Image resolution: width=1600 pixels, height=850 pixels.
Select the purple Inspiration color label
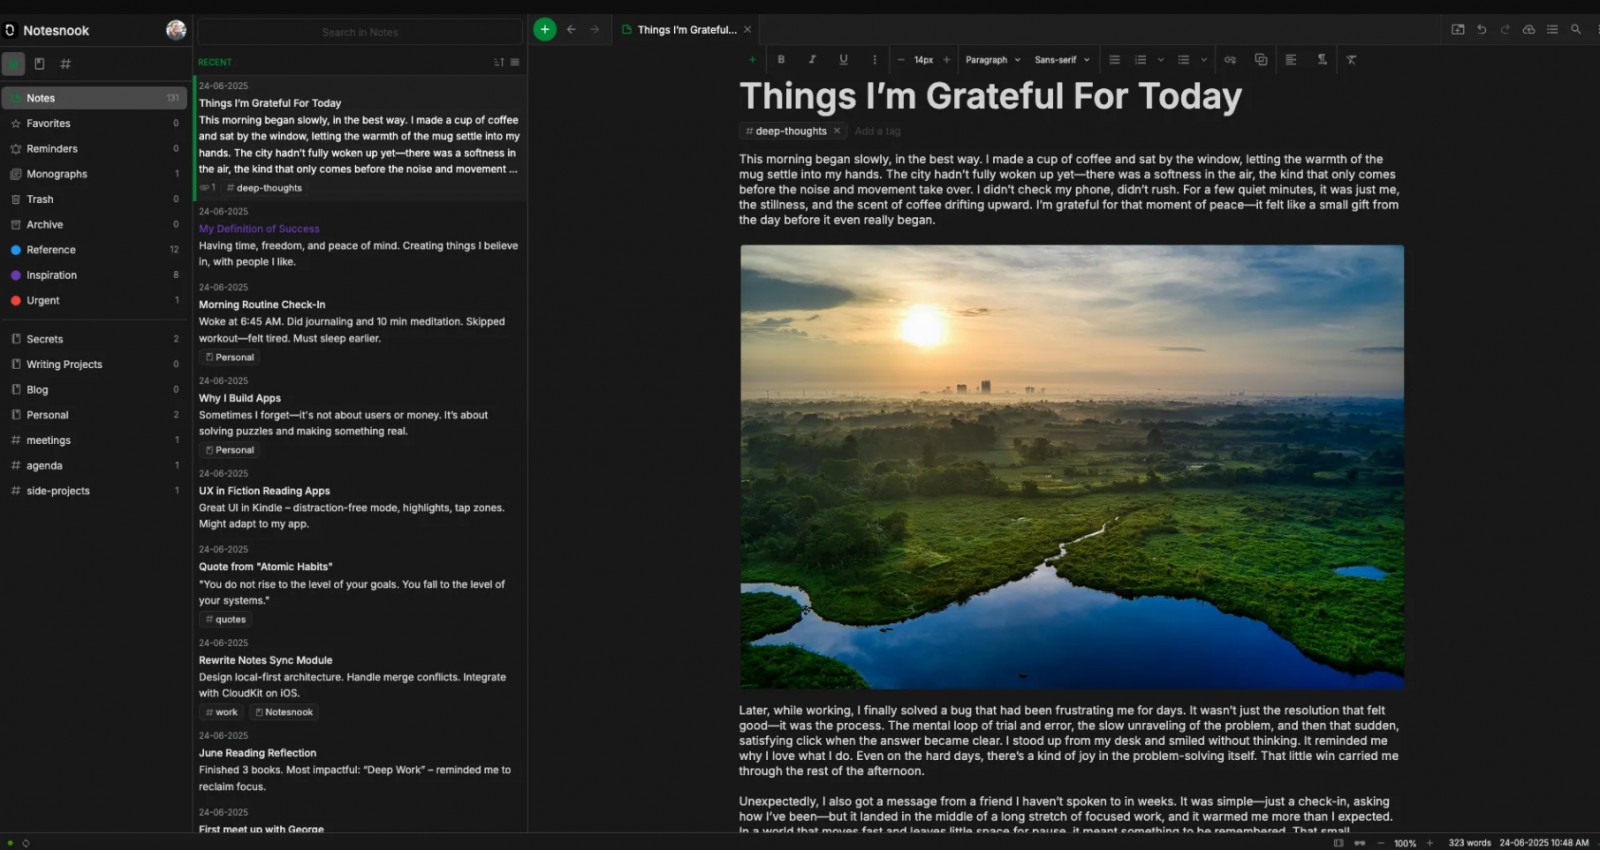[51, 275]
